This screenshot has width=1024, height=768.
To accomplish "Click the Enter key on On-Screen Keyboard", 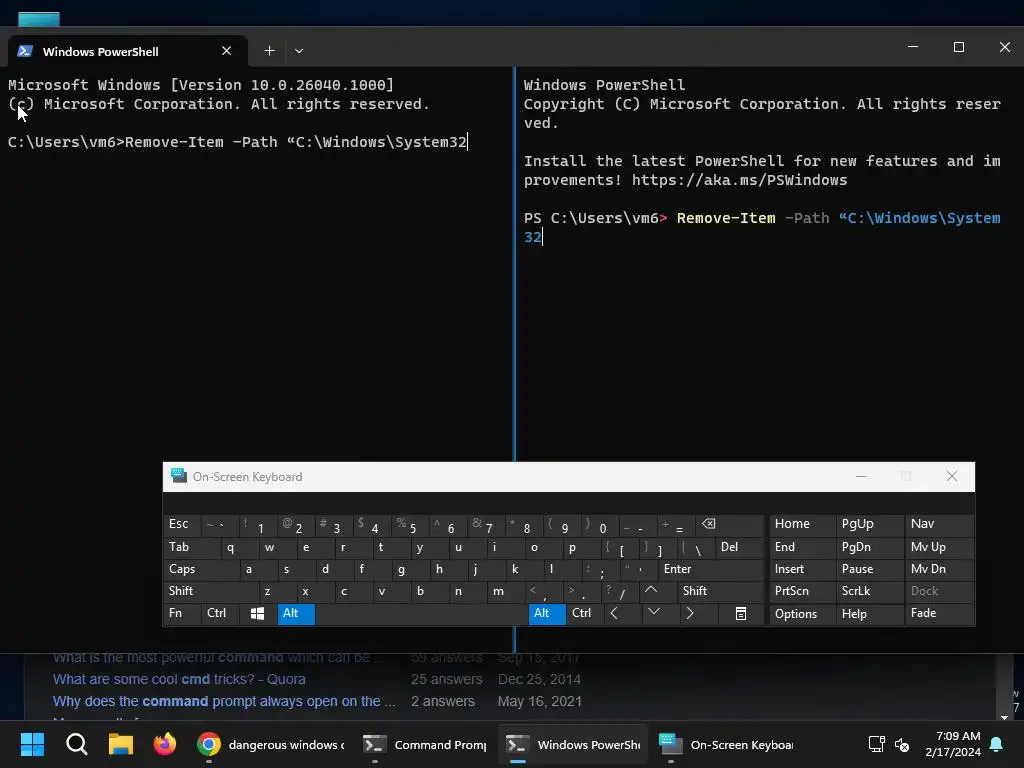I will tap(711, 569).
